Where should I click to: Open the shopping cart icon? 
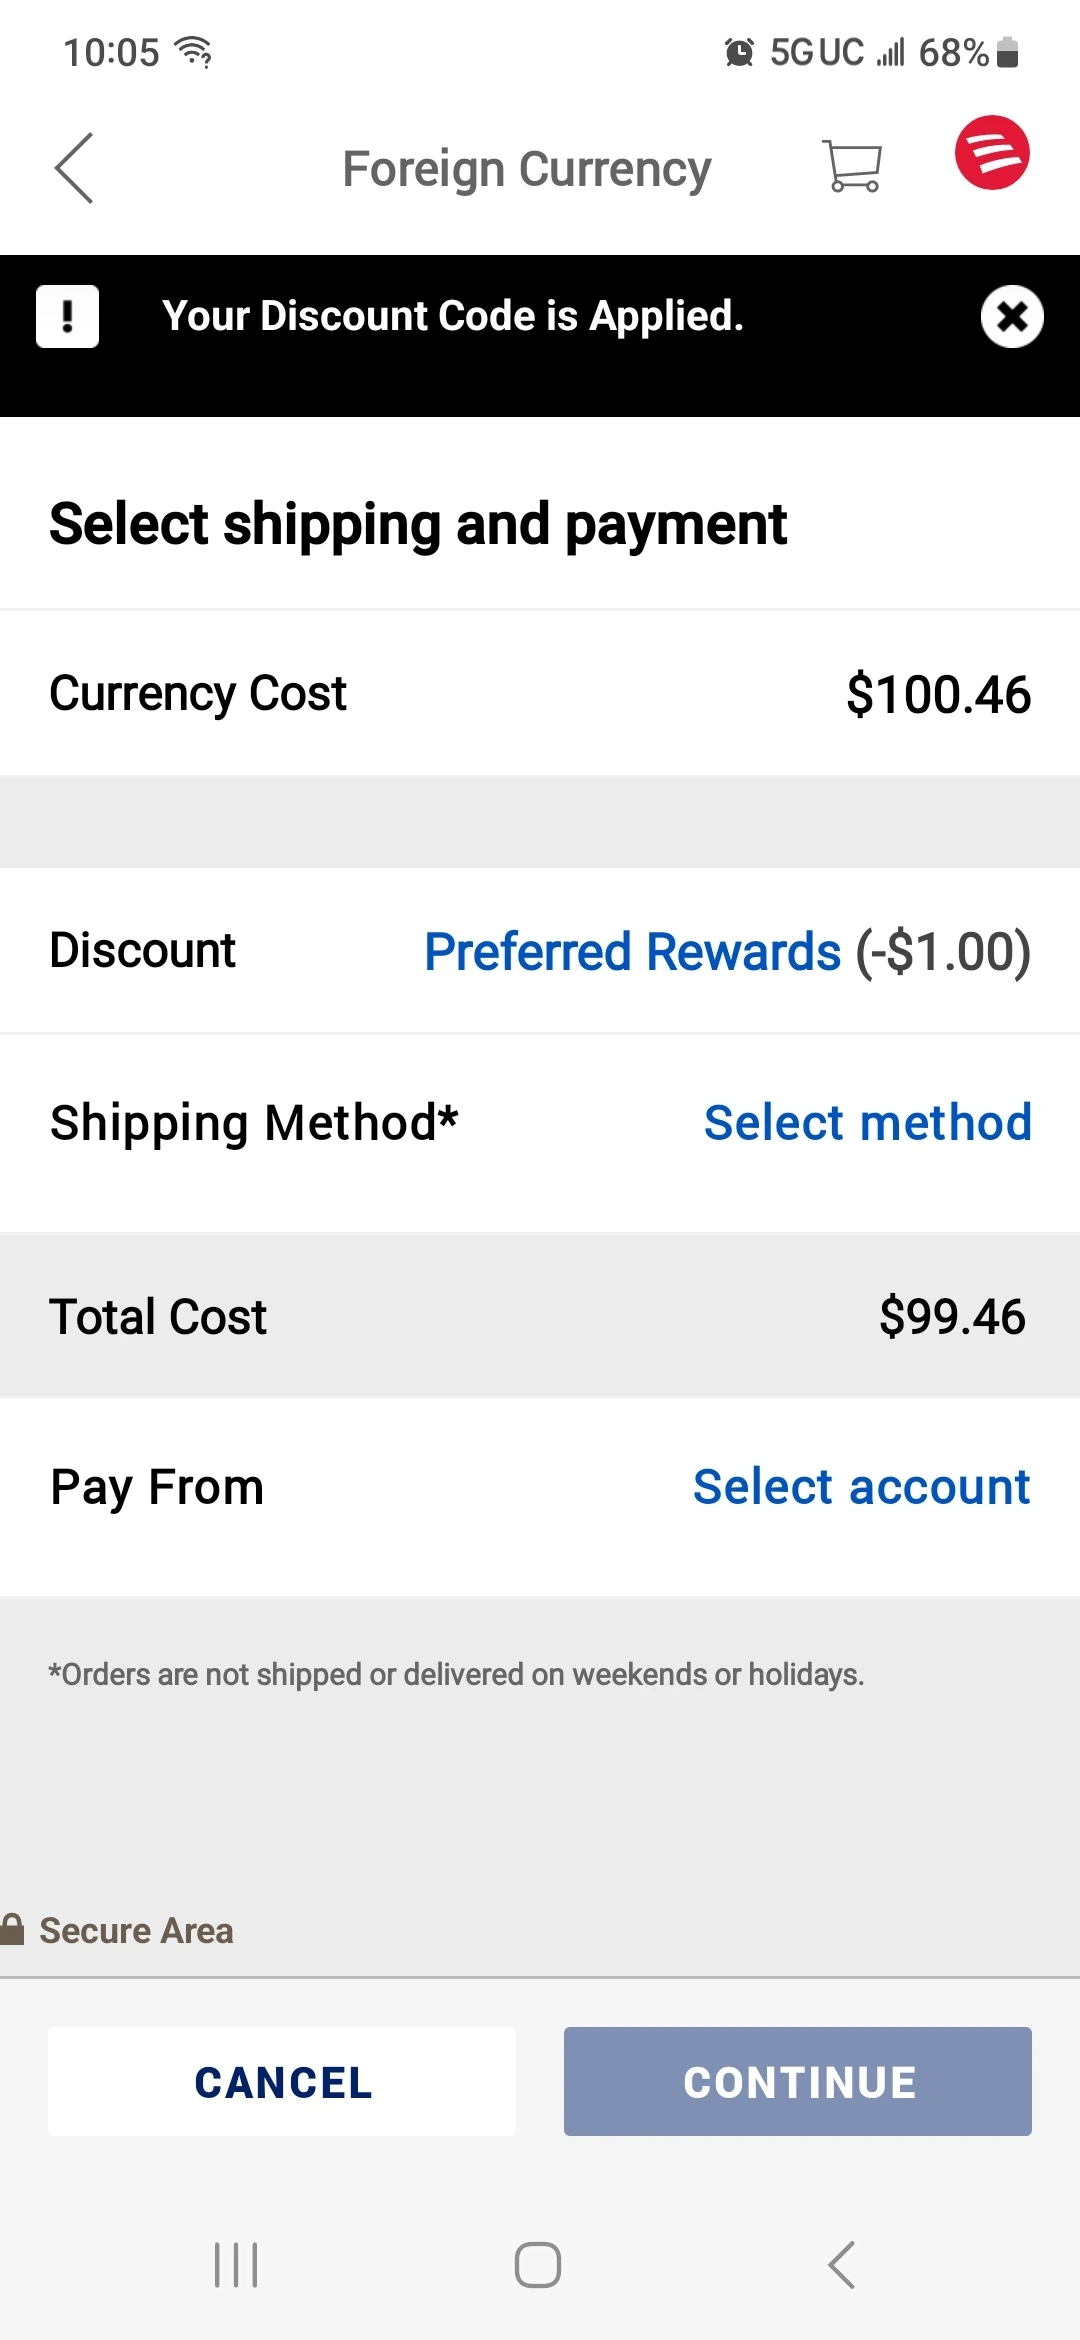click(x=852, y=166)
